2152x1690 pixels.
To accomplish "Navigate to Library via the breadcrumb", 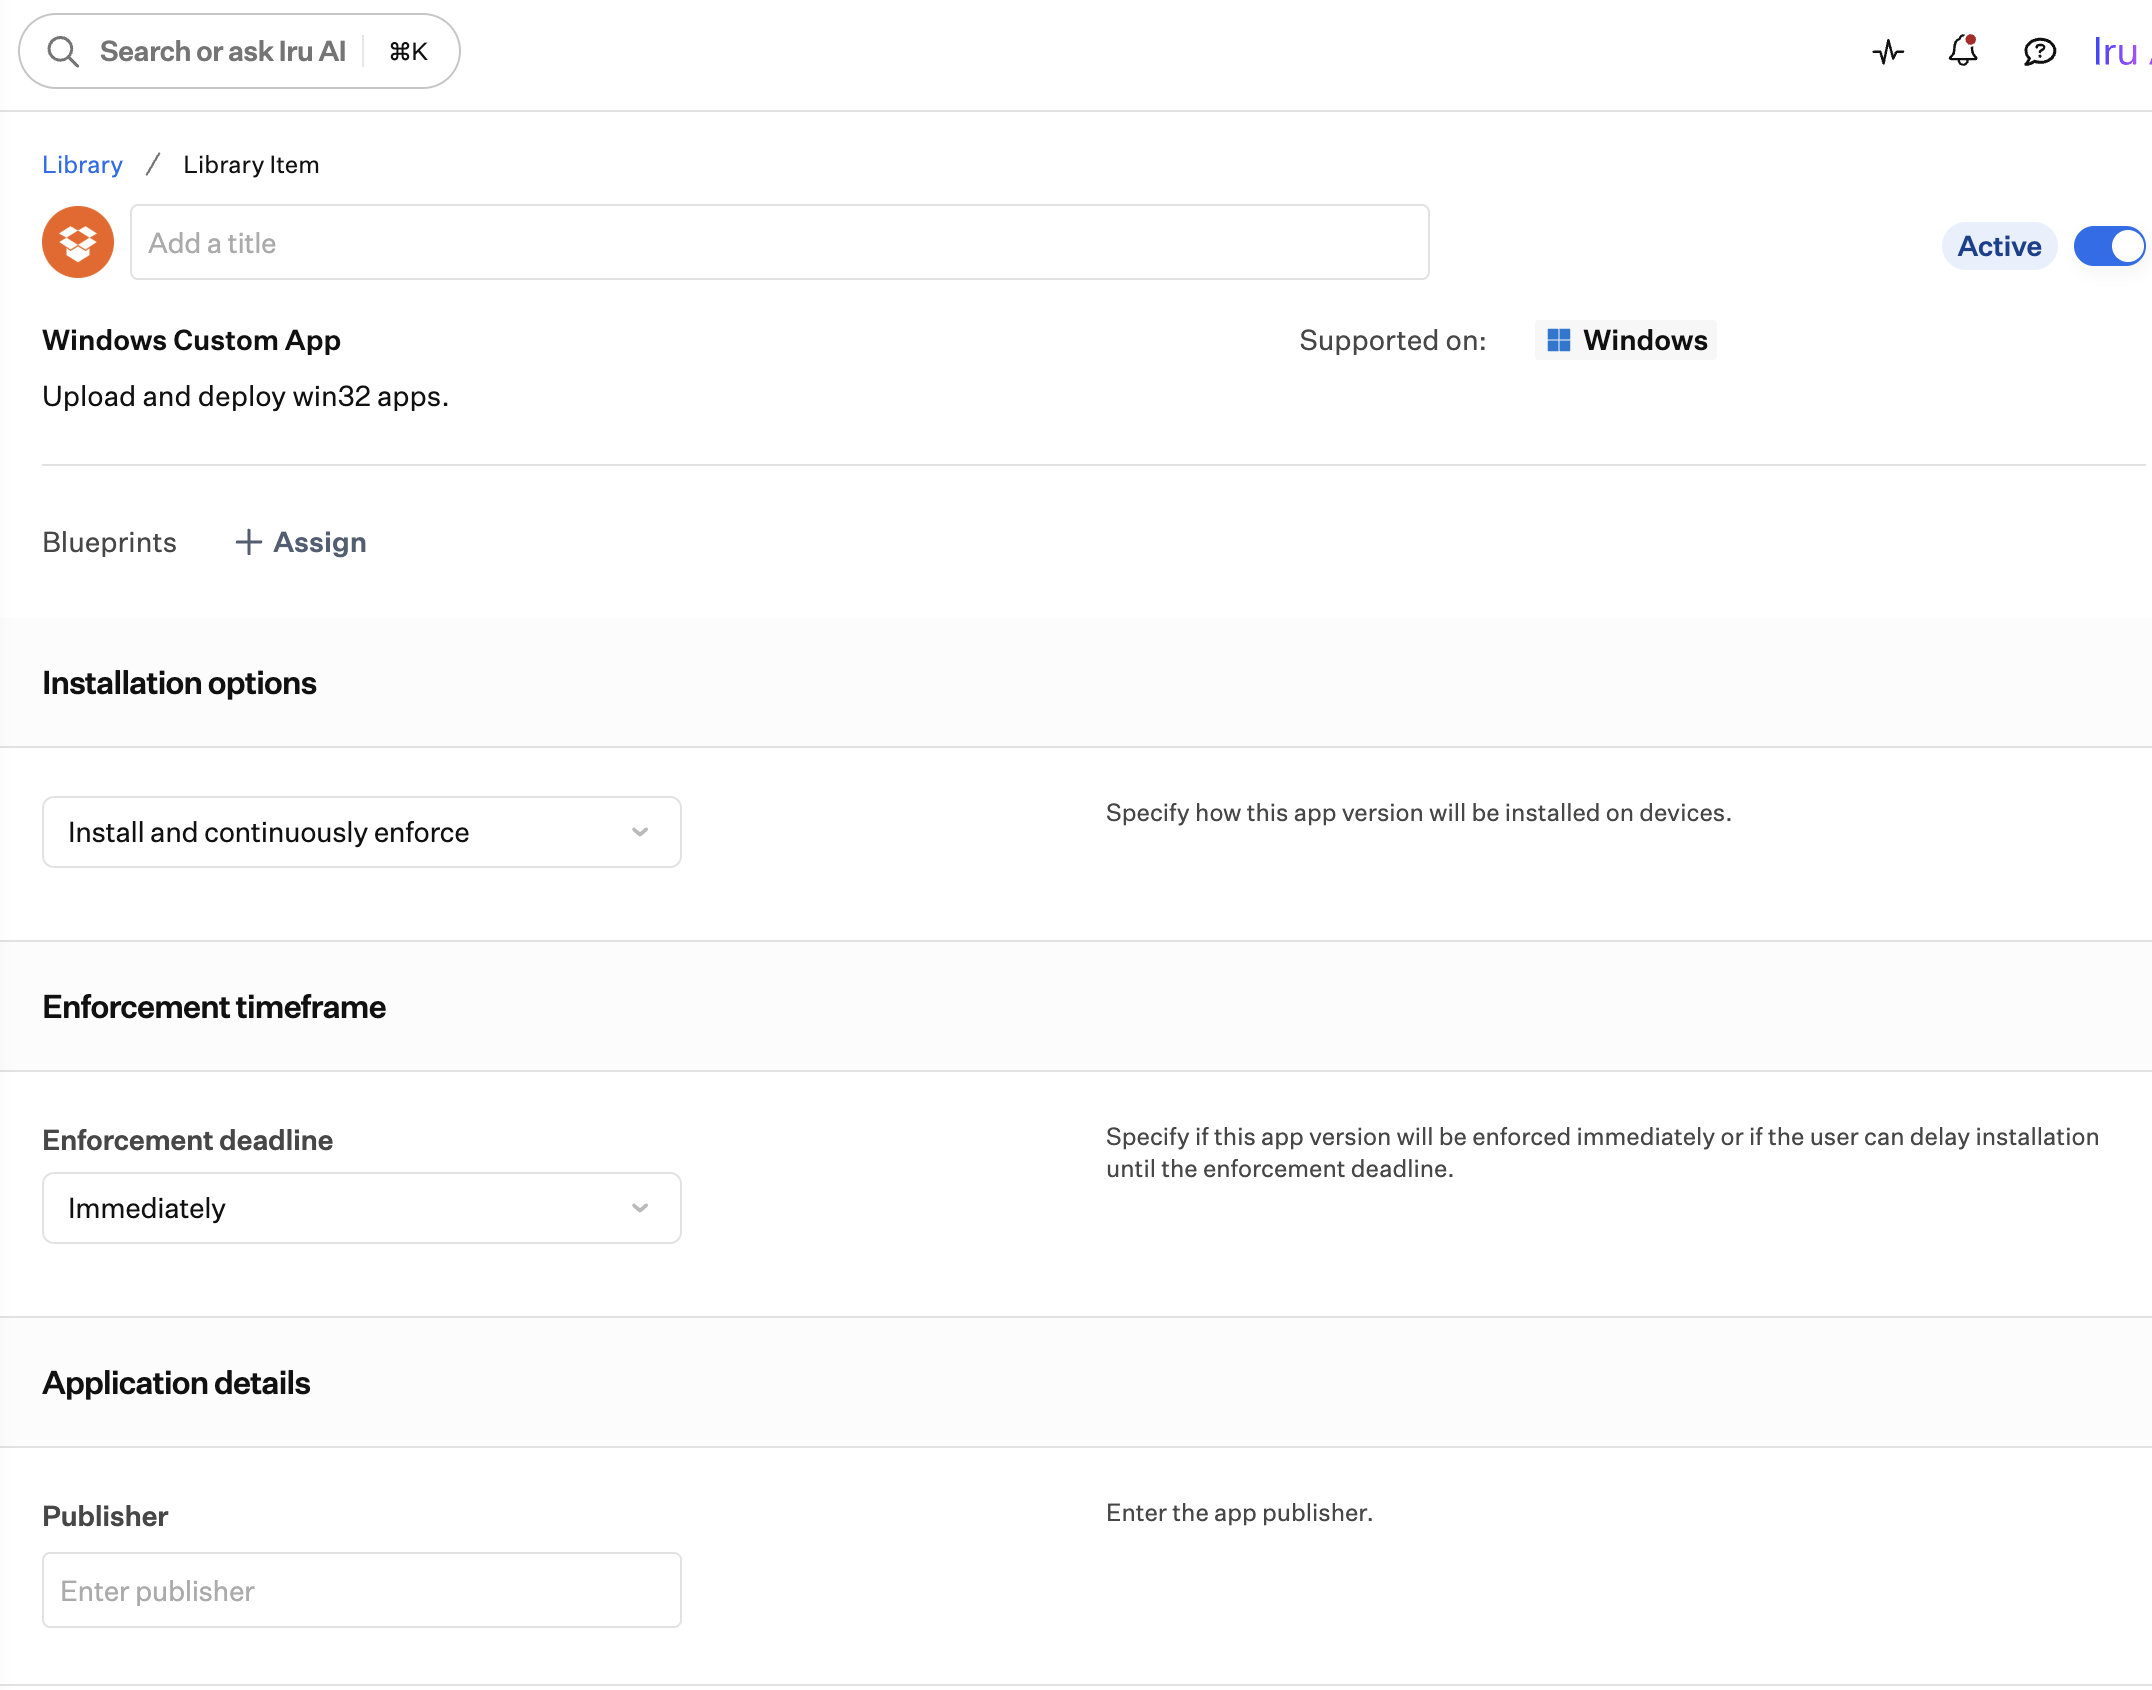I will 82,164.
